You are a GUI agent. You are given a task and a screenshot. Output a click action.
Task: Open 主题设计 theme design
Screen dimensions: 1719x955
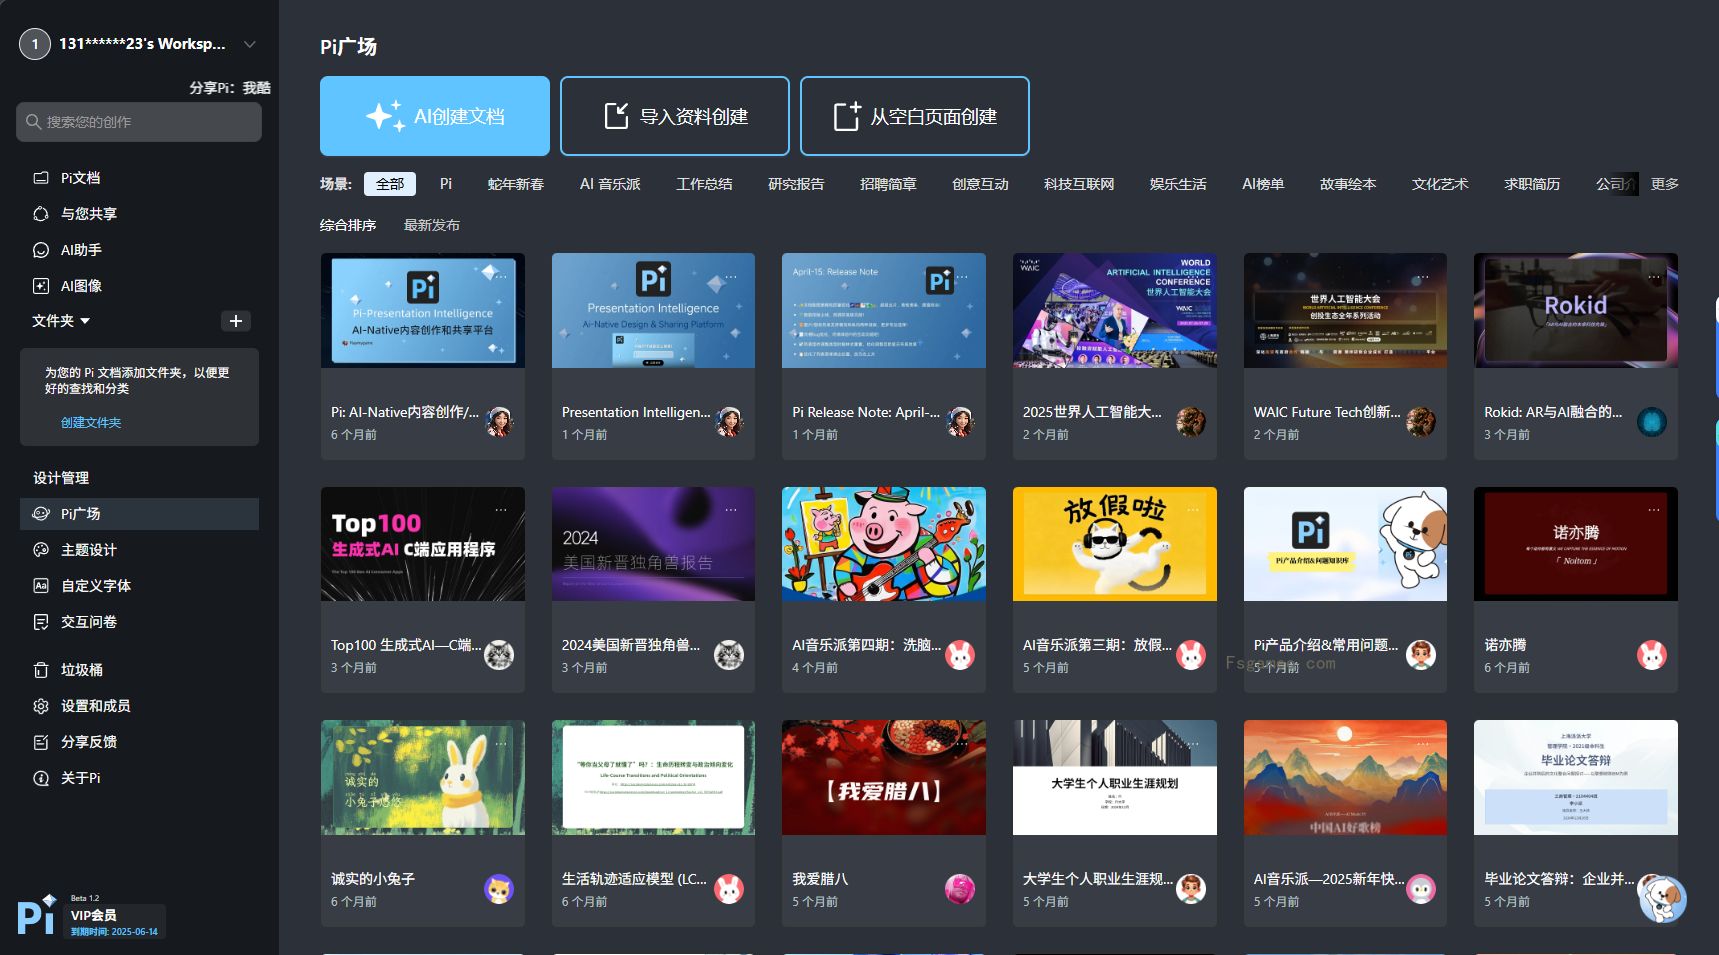tap(139, 550)
